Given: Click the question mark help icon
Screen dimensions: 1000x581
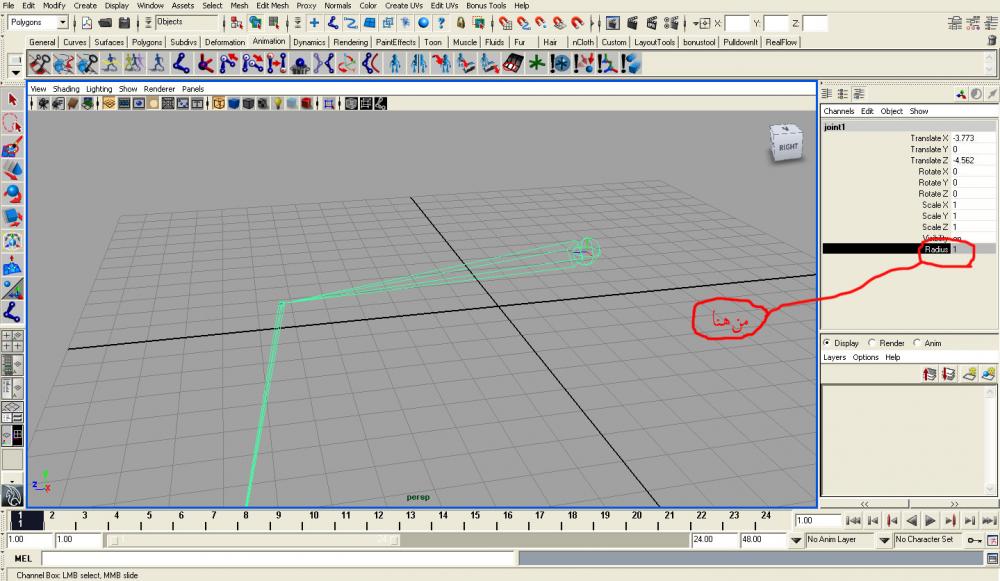Looking at the screenshot, I should click(441, 23).
